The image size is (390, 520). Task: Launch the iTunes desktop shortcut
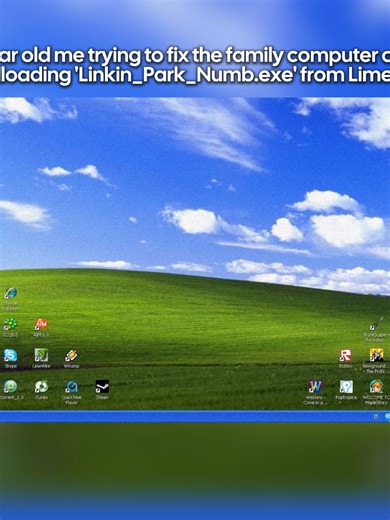[41, 387]
